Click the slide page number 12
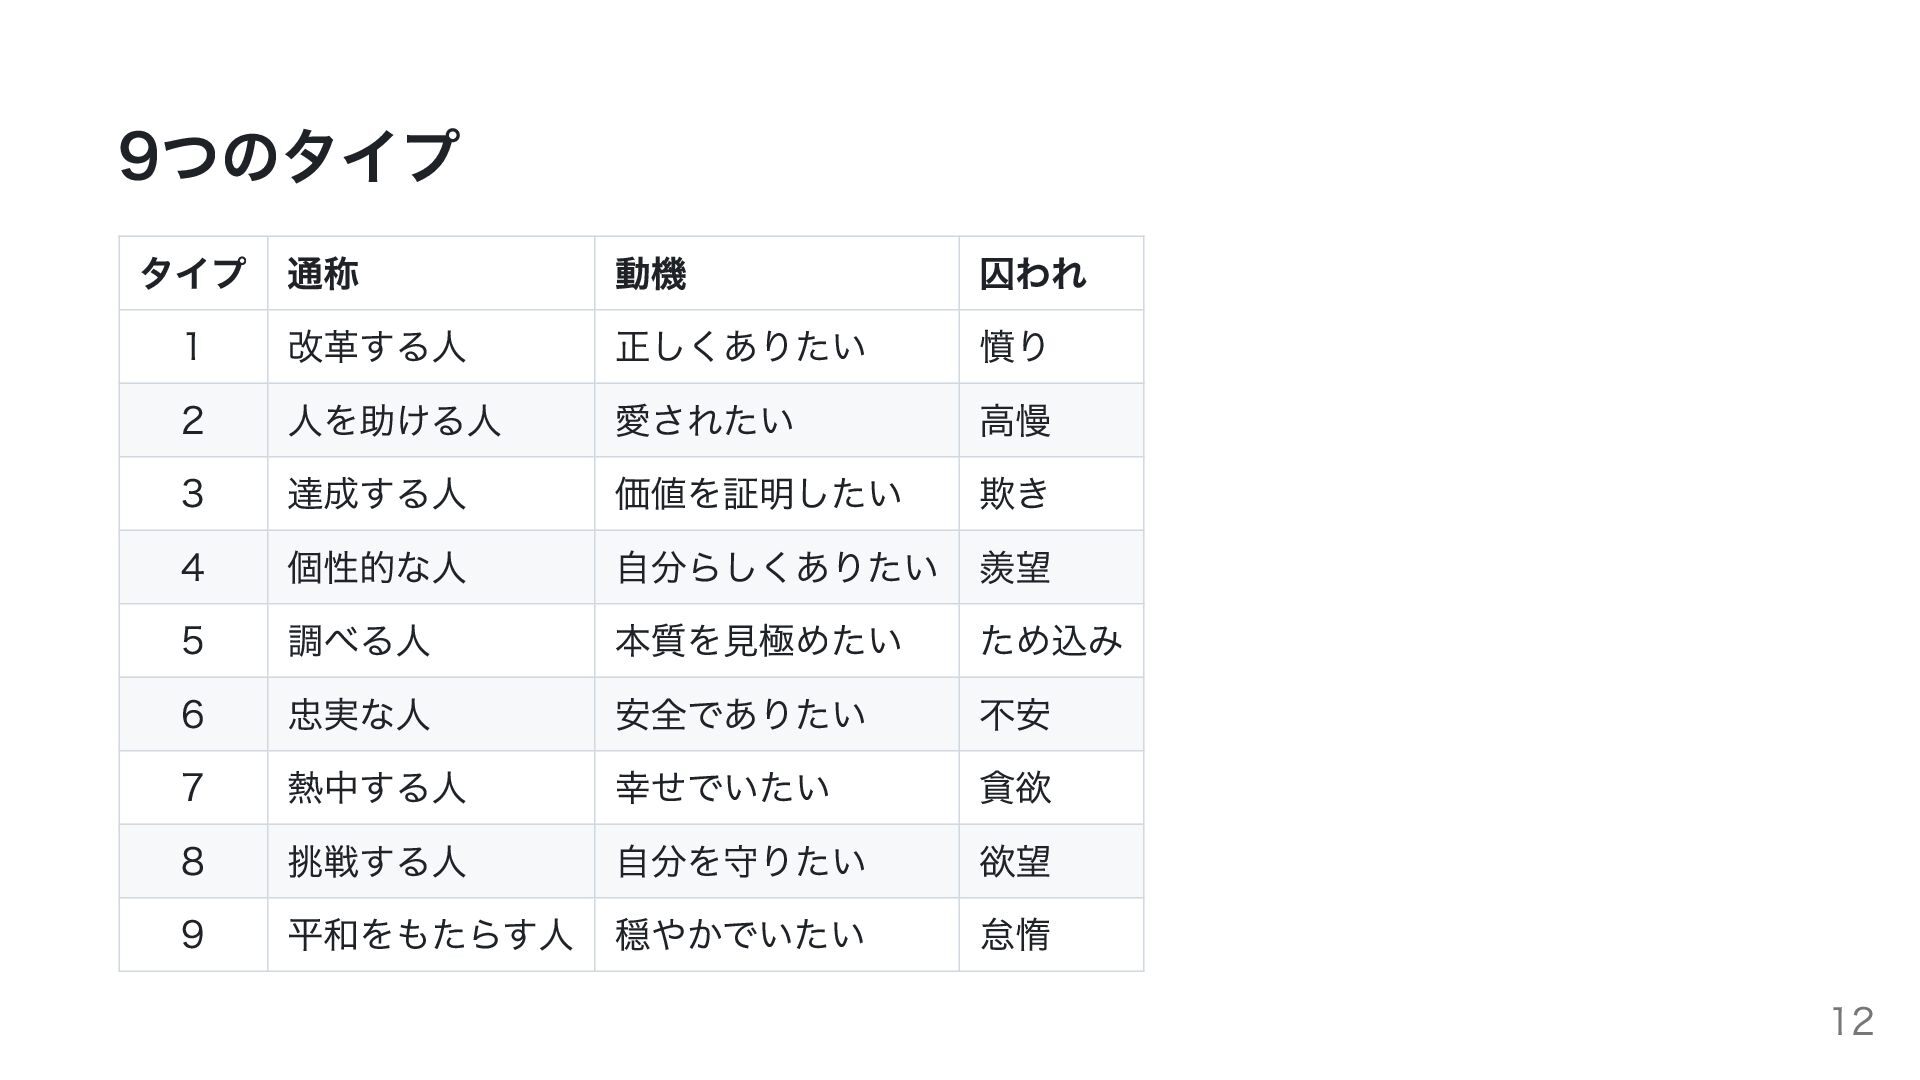Viewport: 1920px width, 1080px height. click(1852, 1021)
